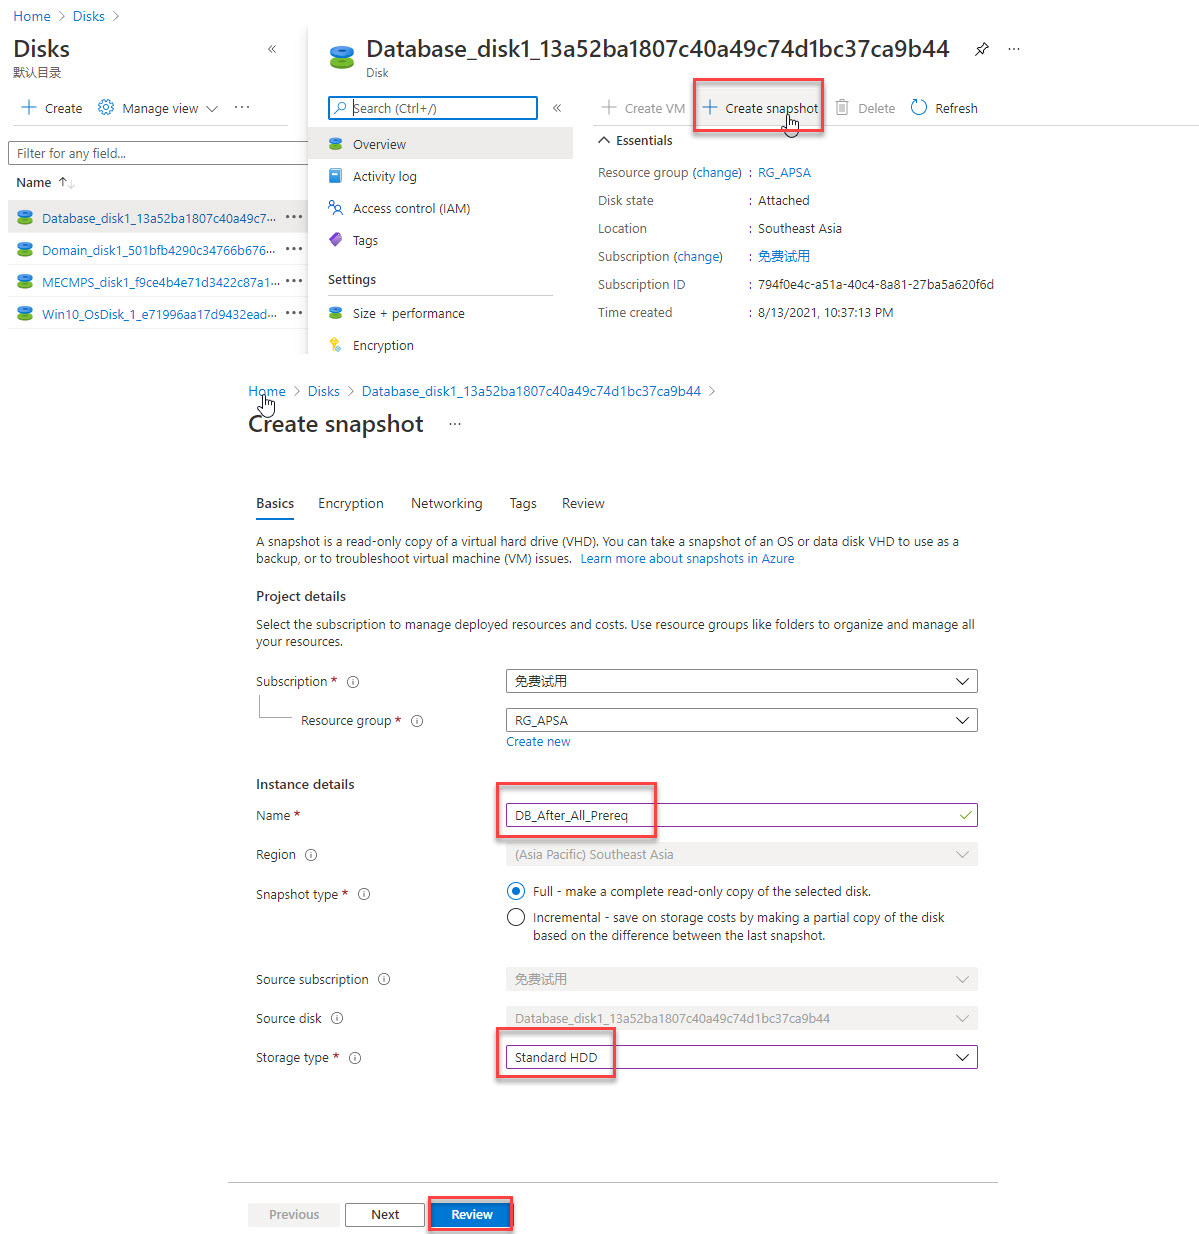Click the info icon next to Snapshot type

click(x=364, y=894)
